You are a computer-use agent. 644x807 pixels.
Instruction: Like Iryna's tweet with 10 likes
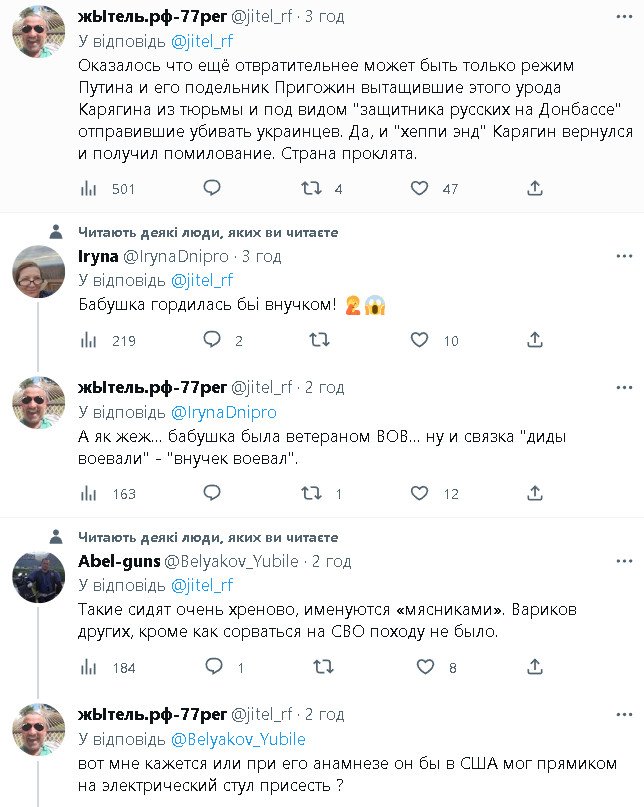[x=420, y=340]
